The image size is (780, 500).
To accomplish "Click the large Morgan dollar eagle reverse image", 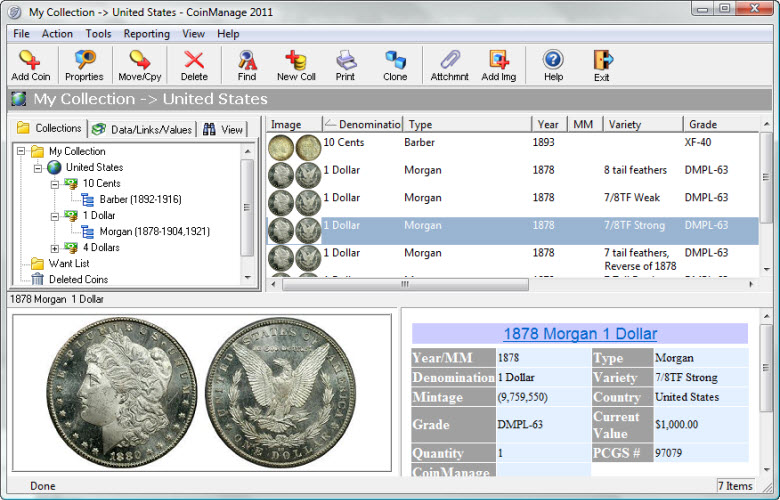I will [281, 393].
